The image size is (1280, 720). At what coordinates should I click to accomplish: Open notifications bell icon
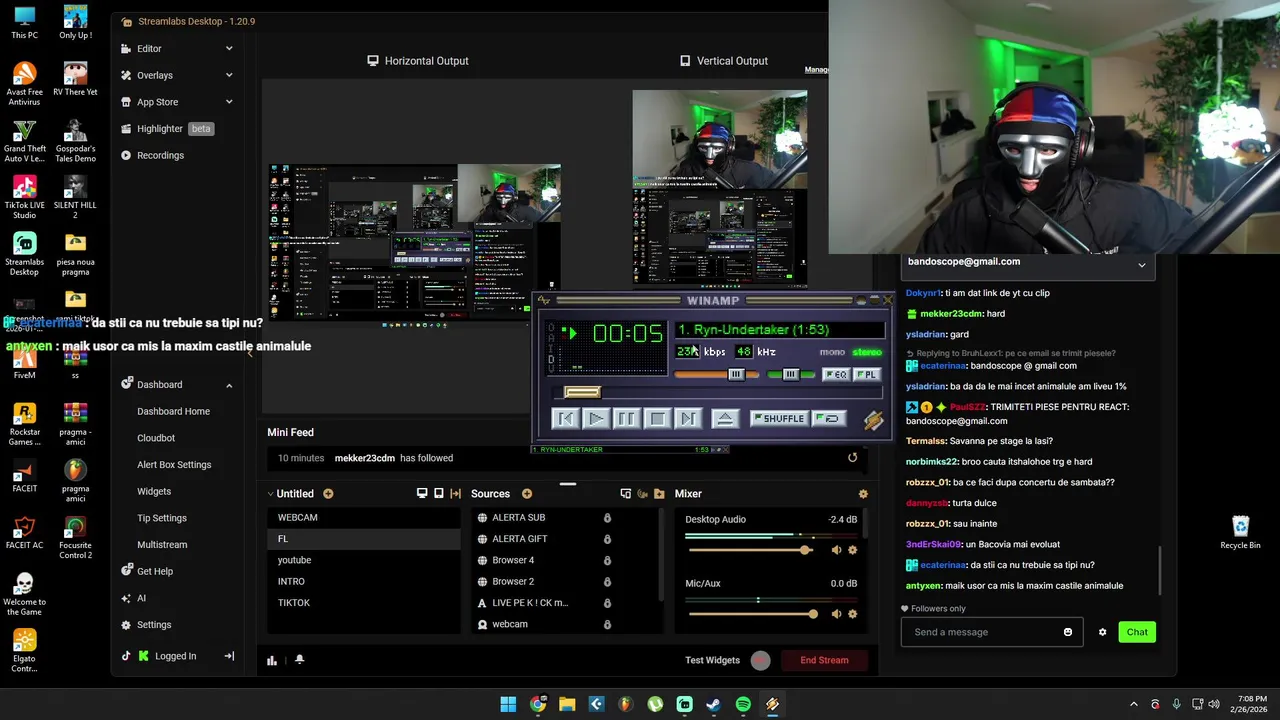(x=299, y=660)
